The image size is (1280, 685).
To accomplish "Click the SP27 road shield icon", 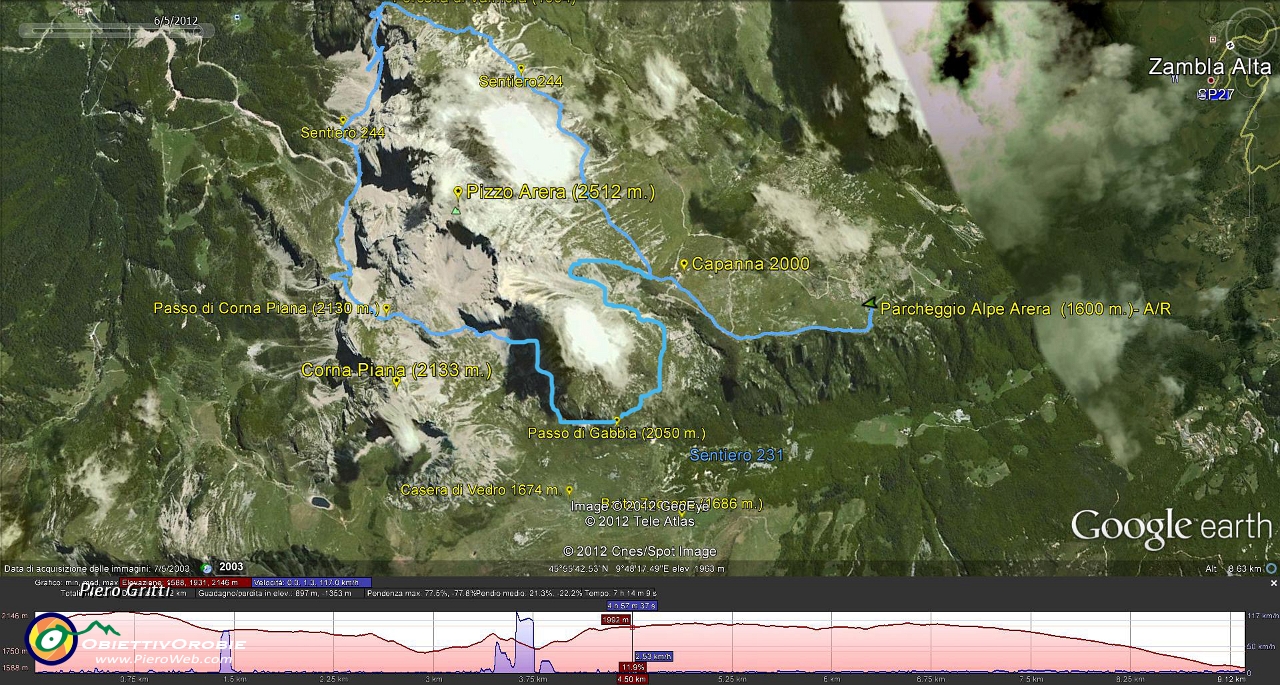I will (1216, 95).
